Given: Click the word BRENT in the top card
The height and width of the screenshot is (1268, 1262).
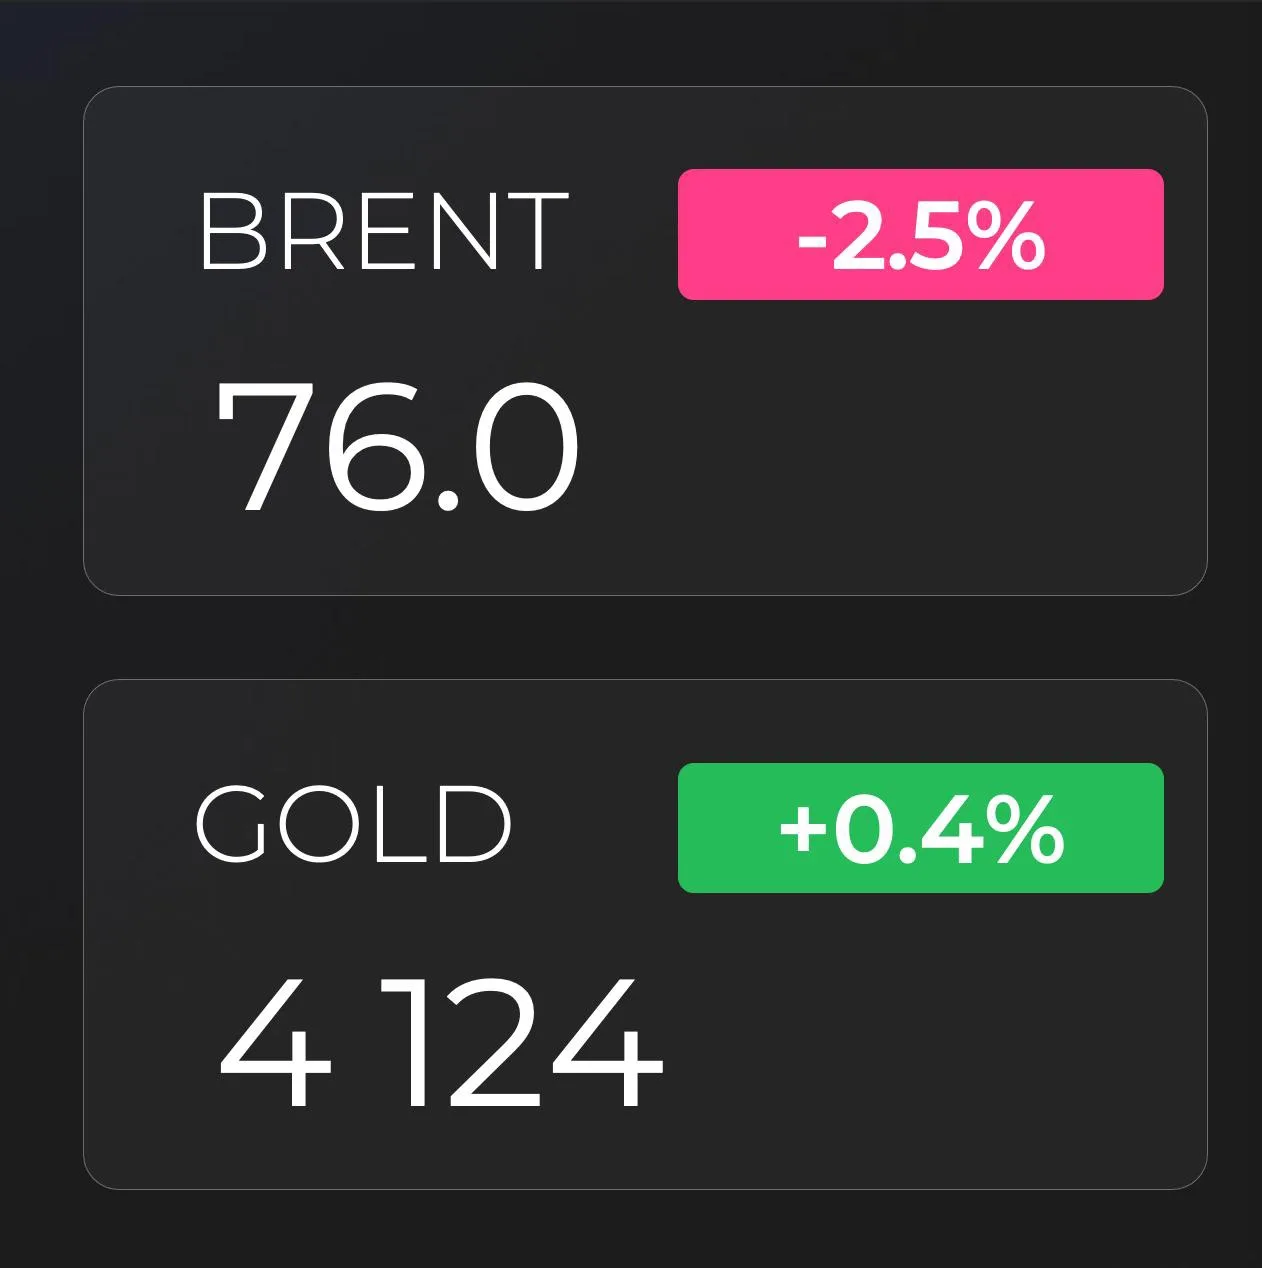Looking at the screenshot, I should click(383, 231).
